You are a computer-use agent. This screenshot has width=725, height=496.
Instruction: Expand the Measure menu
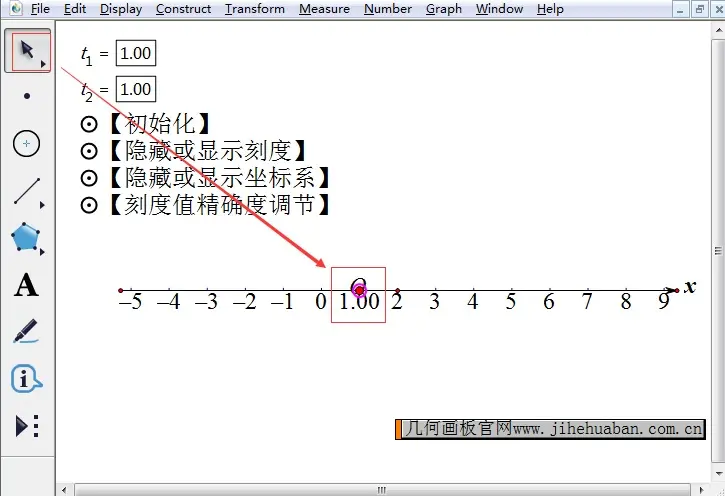(324, 9)
